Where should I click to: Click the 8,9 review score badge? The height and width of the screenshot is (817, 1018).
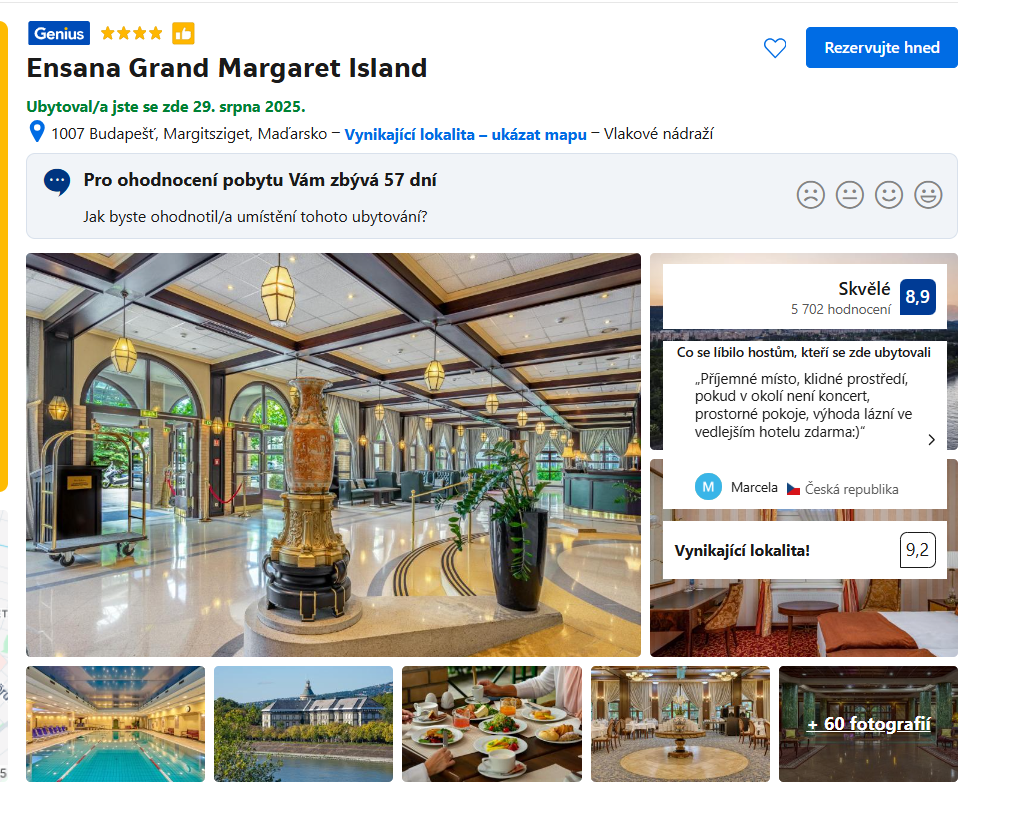pyautogui.click(x=917, y=297)
